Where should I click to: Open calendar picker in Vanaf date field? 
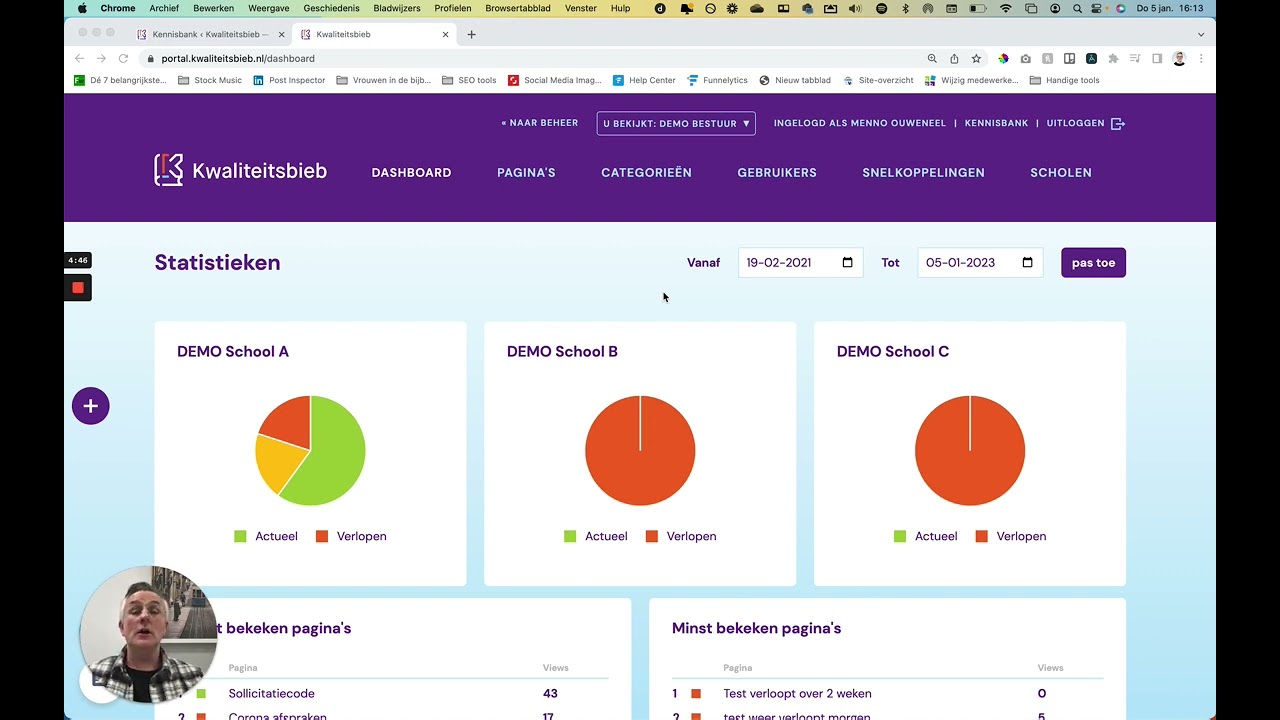tap(847, 263)
